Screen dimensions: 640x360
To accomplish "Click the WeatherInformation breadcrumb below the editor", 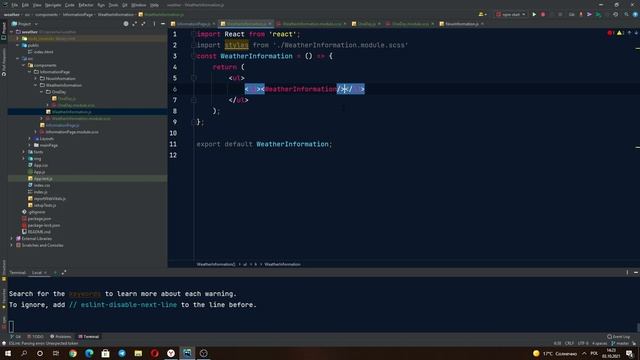I will coord(282,264).
